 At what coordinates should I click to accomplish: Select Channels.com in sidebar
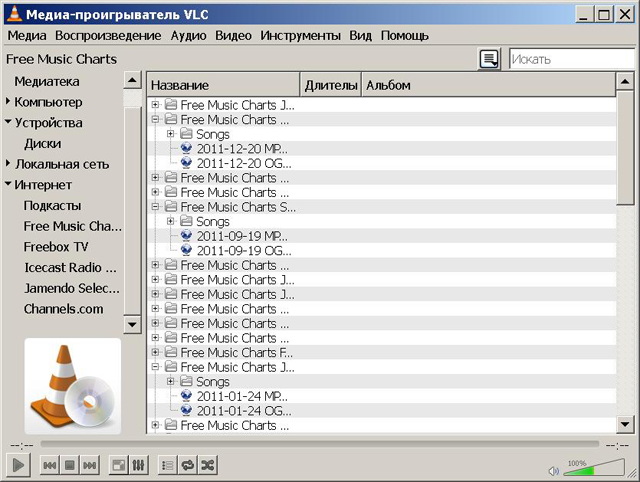[x=63, y=309]
